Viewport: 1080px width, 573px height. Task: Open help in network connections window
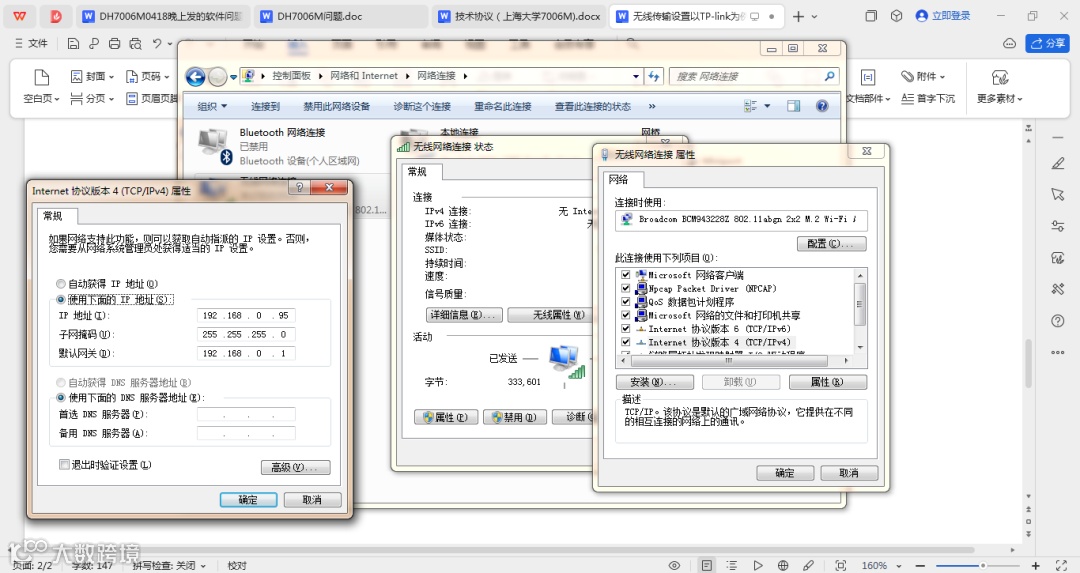tap(822, 106)
